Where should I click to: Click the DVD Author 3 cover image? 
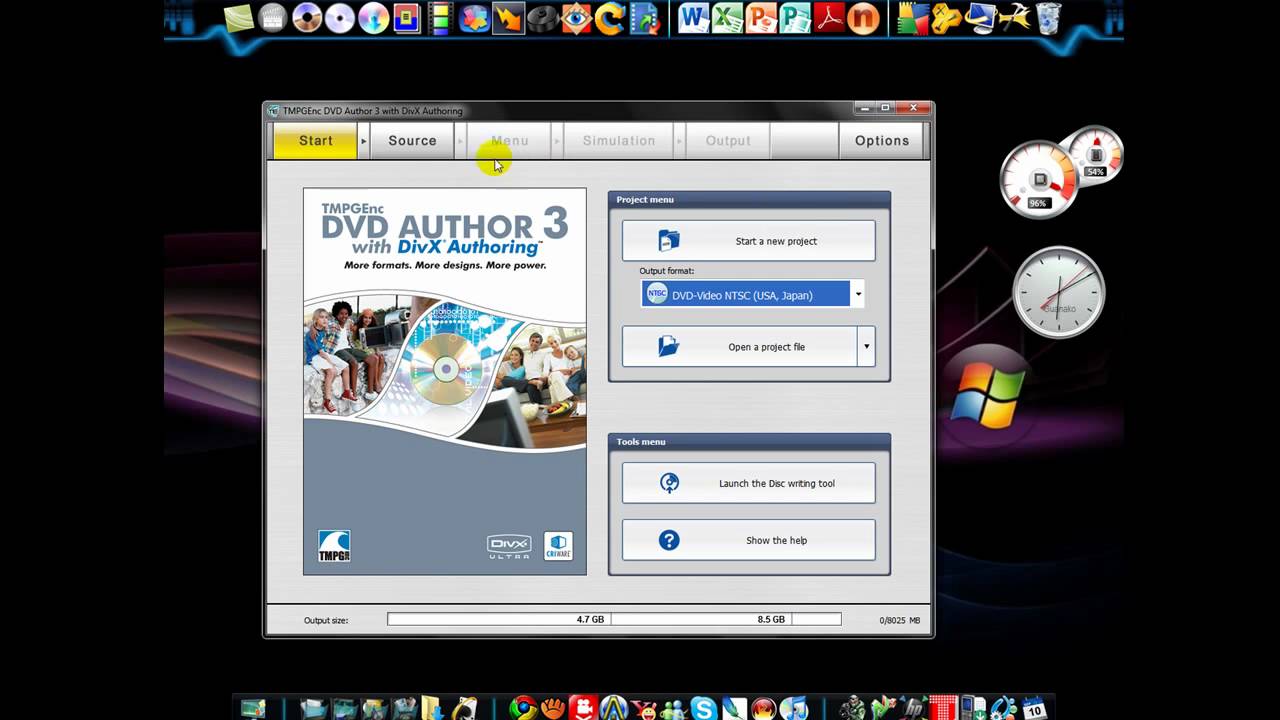(445, 381)
